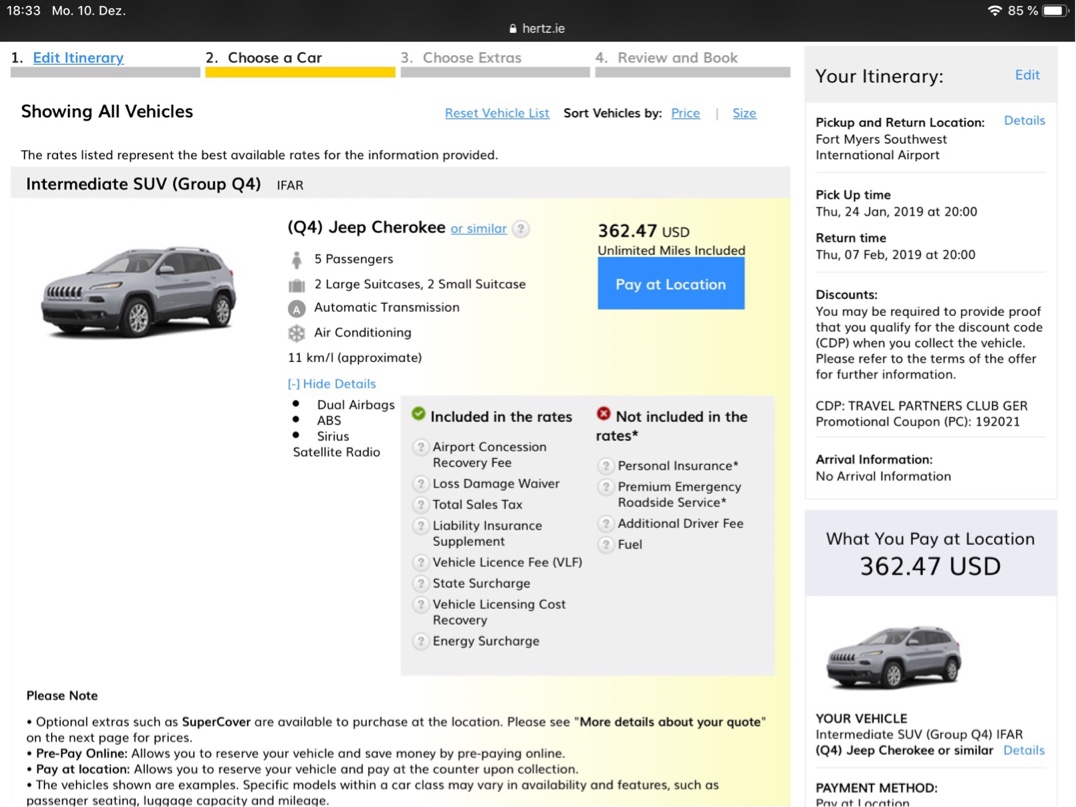The height and width of the screenshot is (807, 1076).
Task: Click help icon next to Airport Concession Recovery Fee
Action: coord(421,447)
